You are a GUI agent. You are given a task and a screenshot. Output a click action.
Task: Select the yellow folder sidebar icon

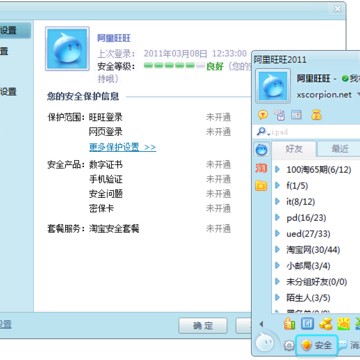click(261, 185)
